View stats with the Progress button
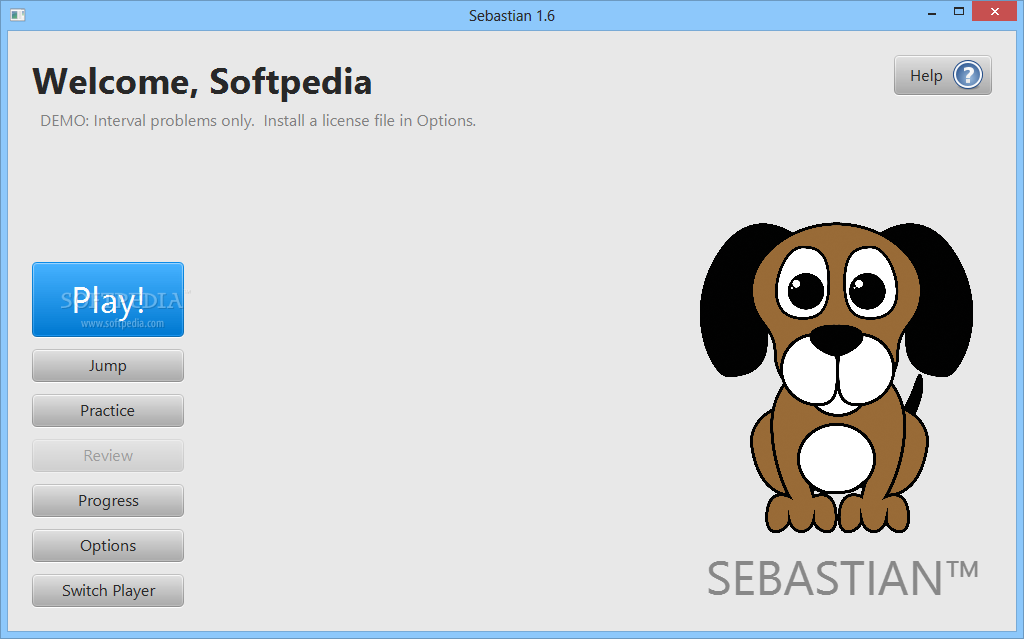 108,501
